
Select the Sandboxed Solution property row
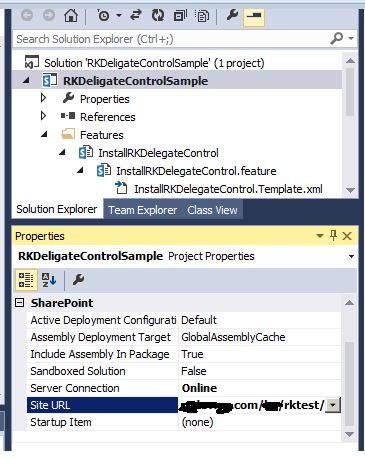[x=184, y=371]
